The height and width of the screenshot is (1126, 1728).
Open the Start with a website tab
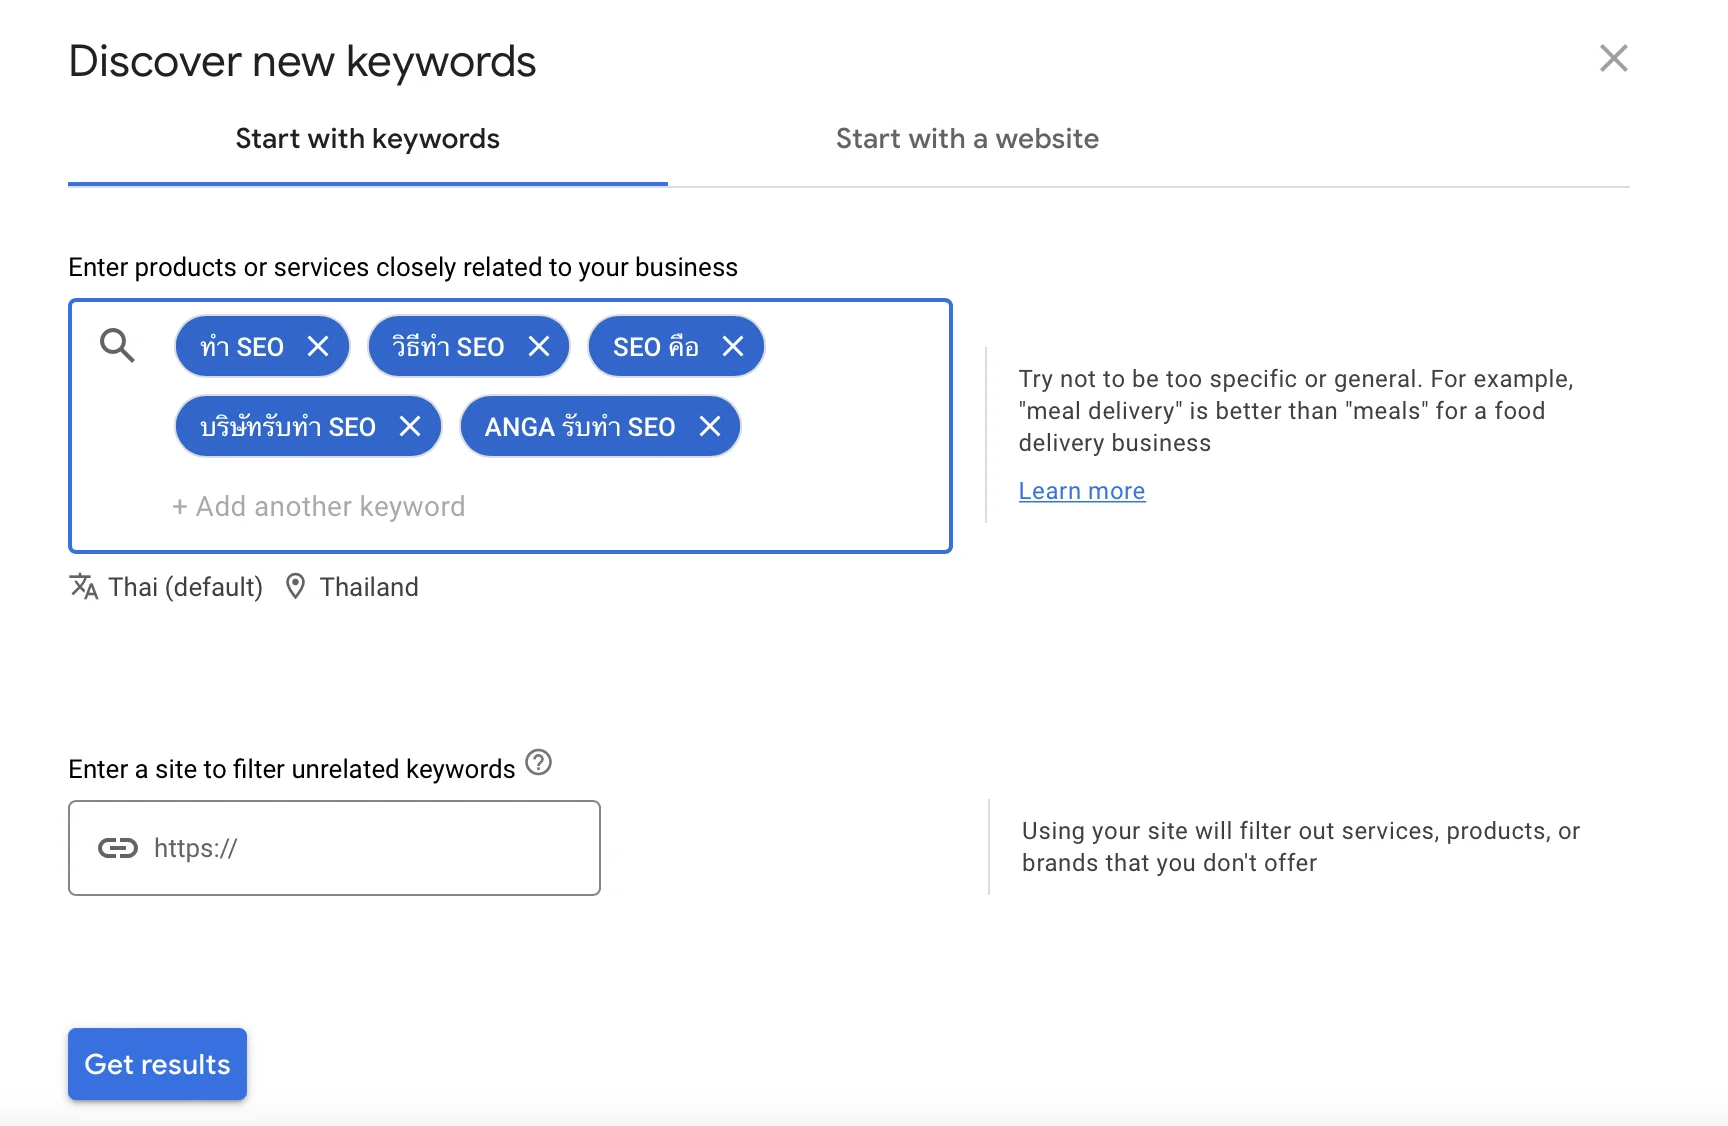(967, 139)
